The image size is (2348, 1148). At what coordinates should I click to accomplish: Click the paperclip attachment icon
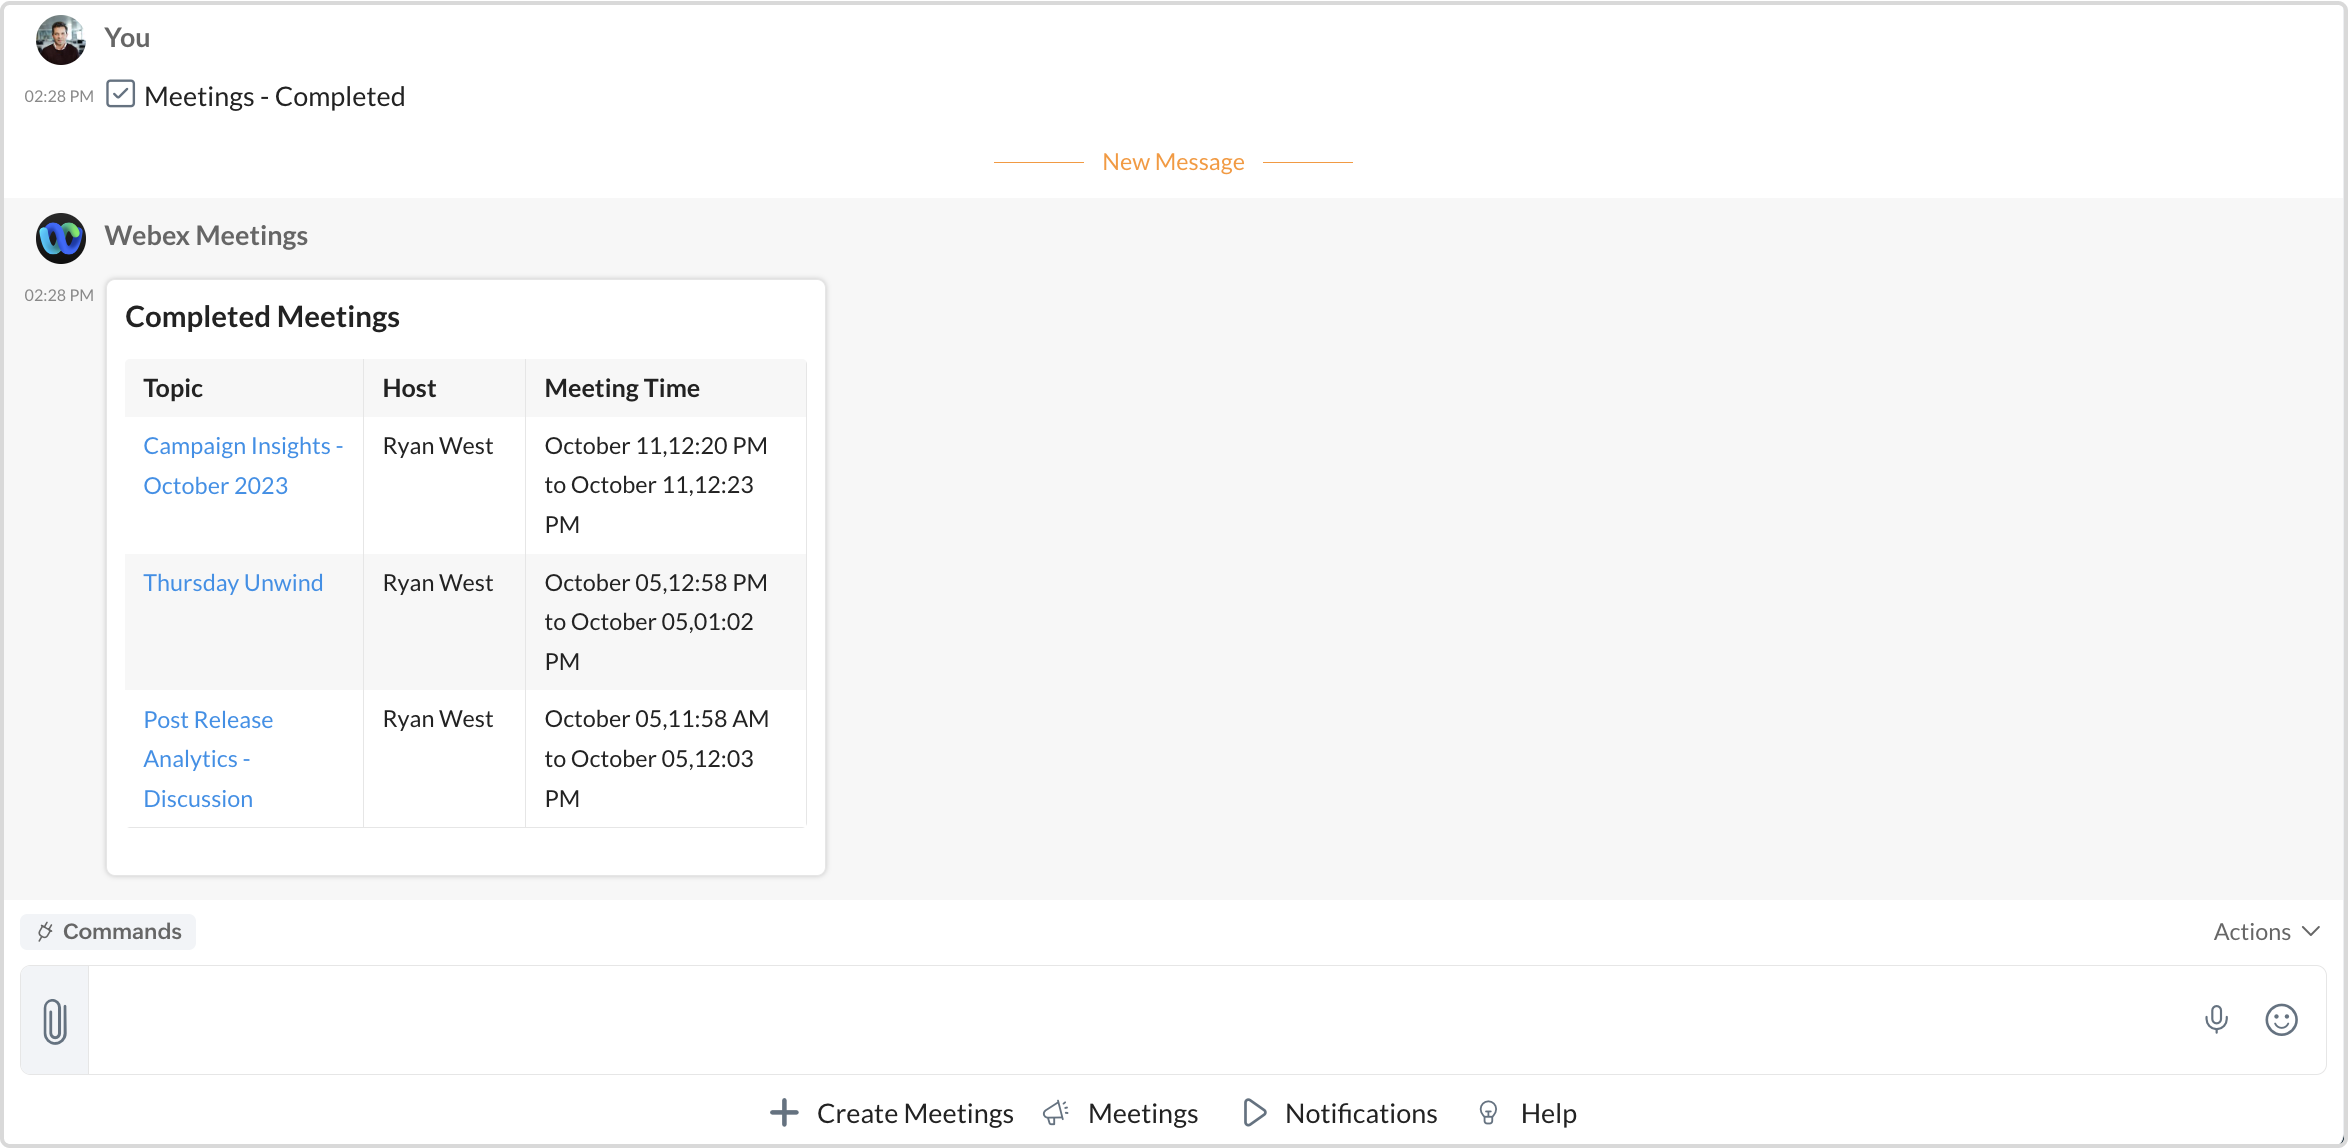[x=55, y=1021]
